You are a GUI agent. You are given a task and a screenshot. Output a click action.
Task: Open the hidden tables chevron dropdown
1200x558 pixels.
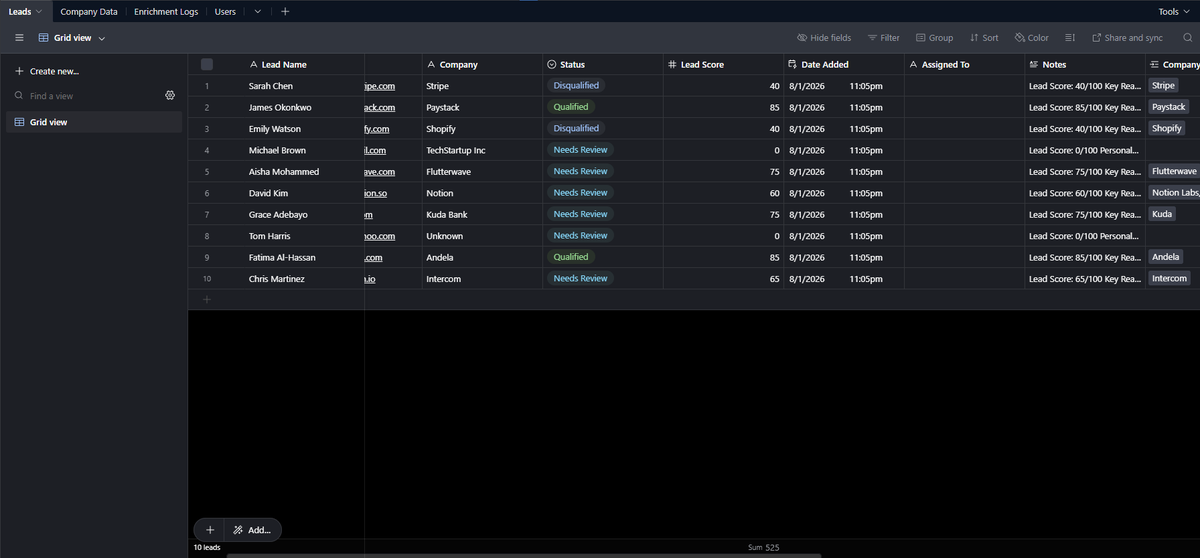[258, 11]
